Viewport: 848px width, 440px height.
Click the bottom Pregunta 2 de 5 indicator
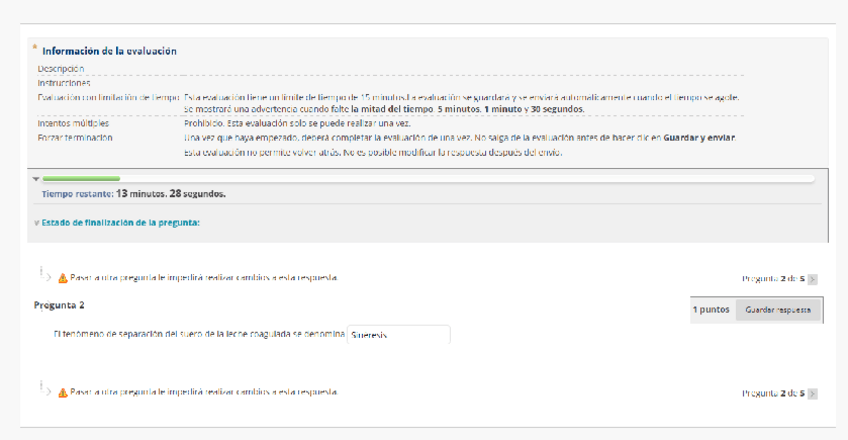[773, 393]
